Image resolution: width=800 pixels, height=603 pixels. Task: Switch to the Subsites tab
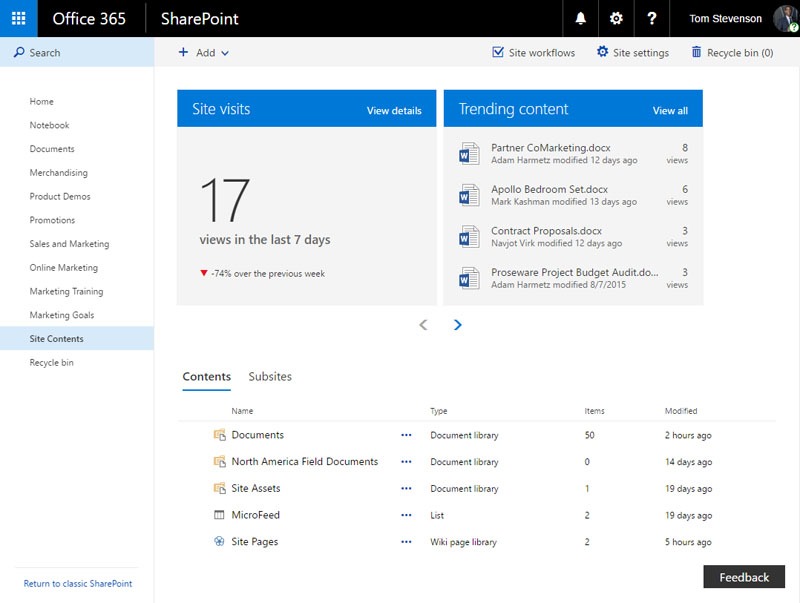pyautogui.click(x=270, y=377)
